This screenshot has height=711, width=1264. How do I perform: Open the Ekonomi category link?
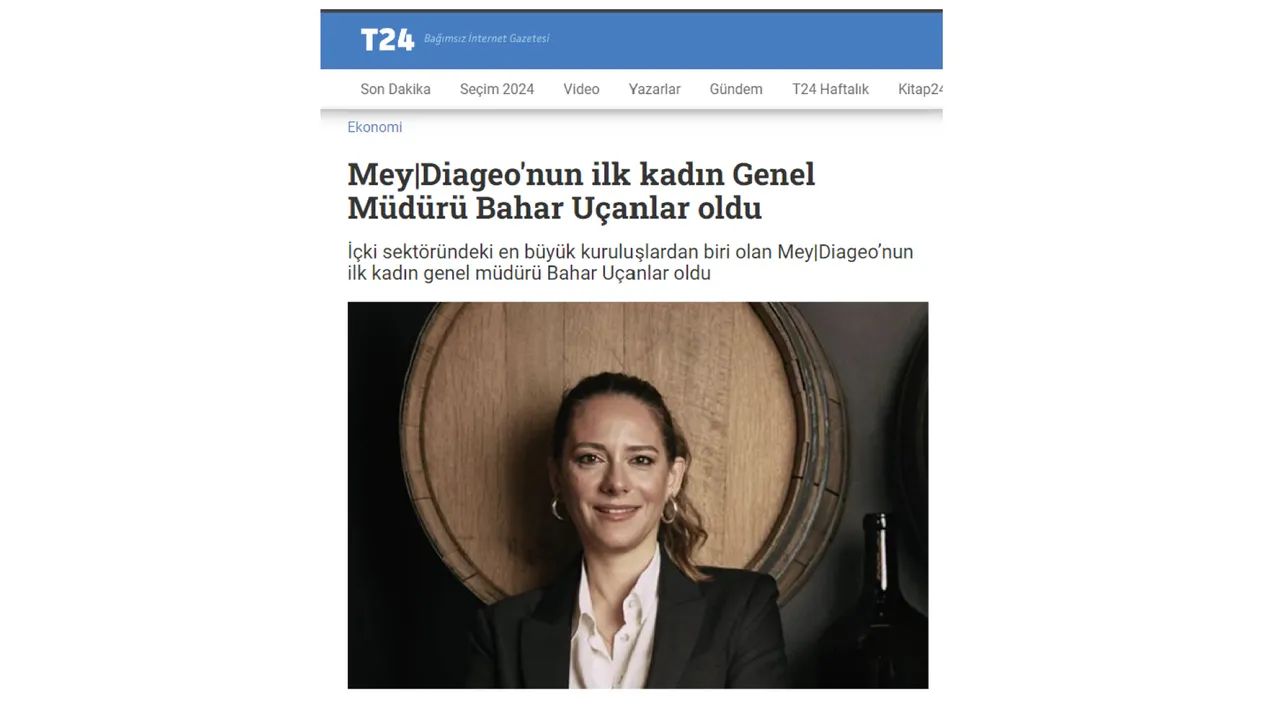tap(375, 127)
